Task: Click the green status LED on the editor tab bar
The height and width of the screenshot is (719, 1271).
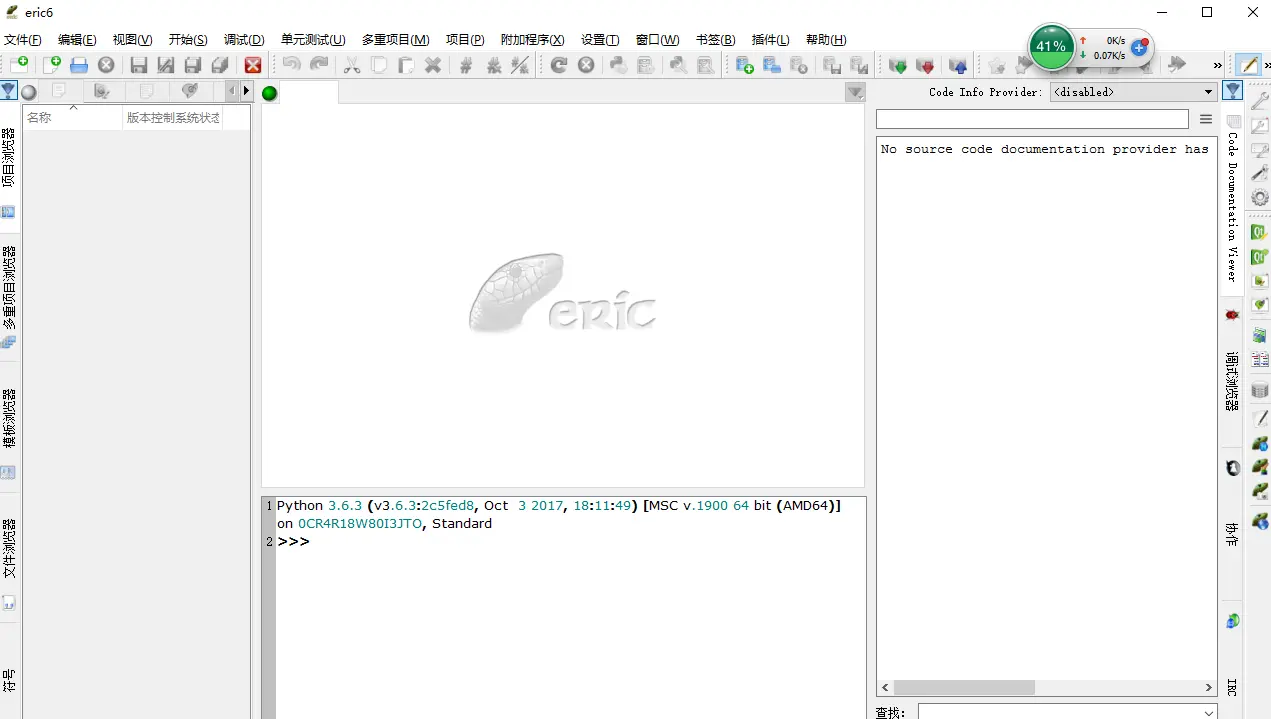Action: click(x=269, y=93)
